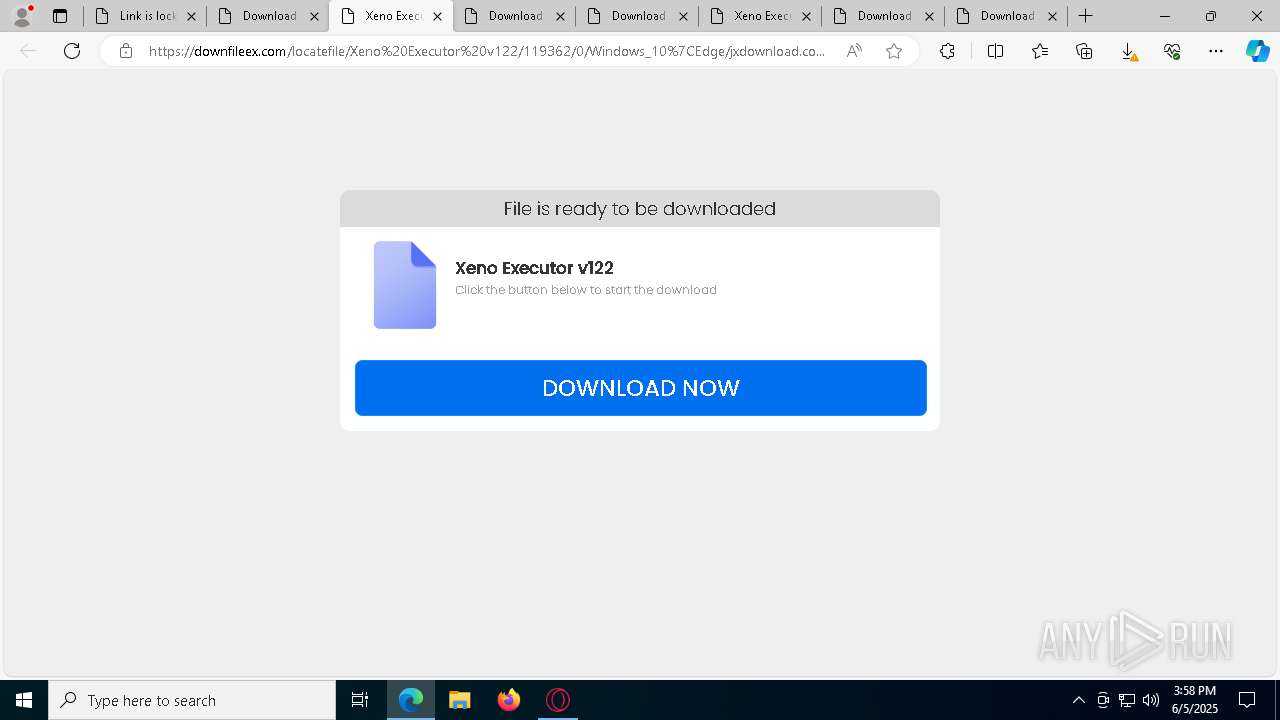The width and height of the screenshot is (1280, 720).
Task: Open a new browser tab
Action: (x=1086, y=16)
